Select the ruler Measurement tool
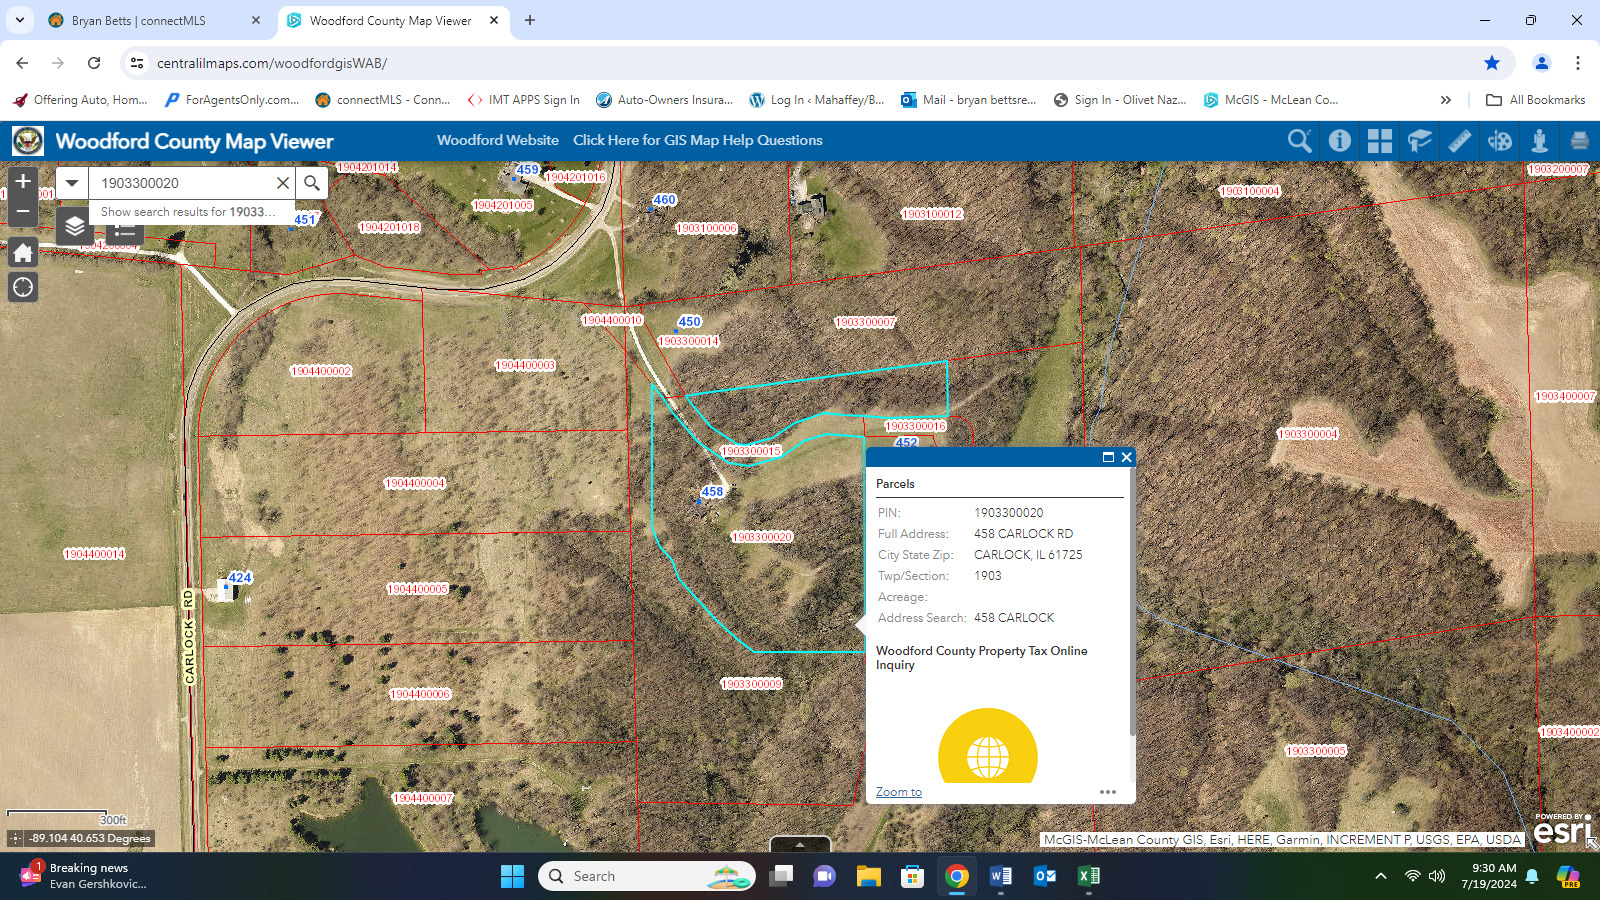Viewport: 1600px width, 900px height. [x=1459, y=141]
